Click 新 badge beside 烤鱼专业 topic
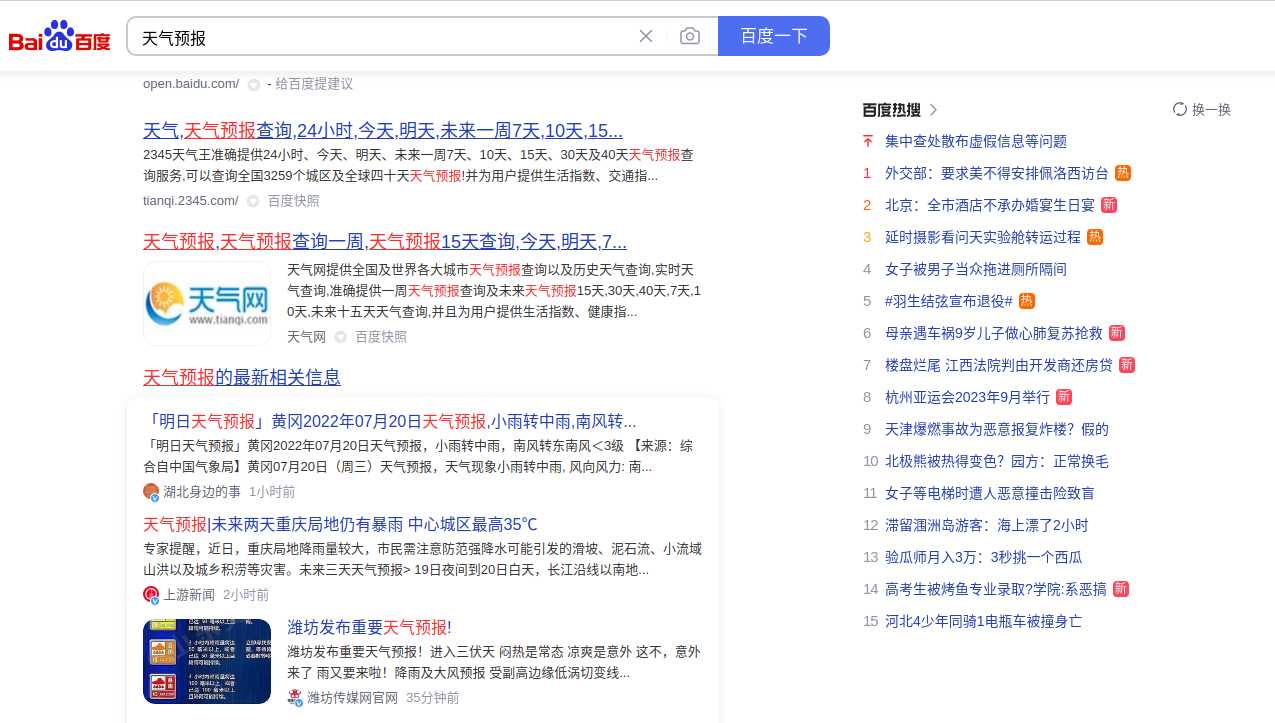1275x723 pixels. click(x=1121, y=589)
